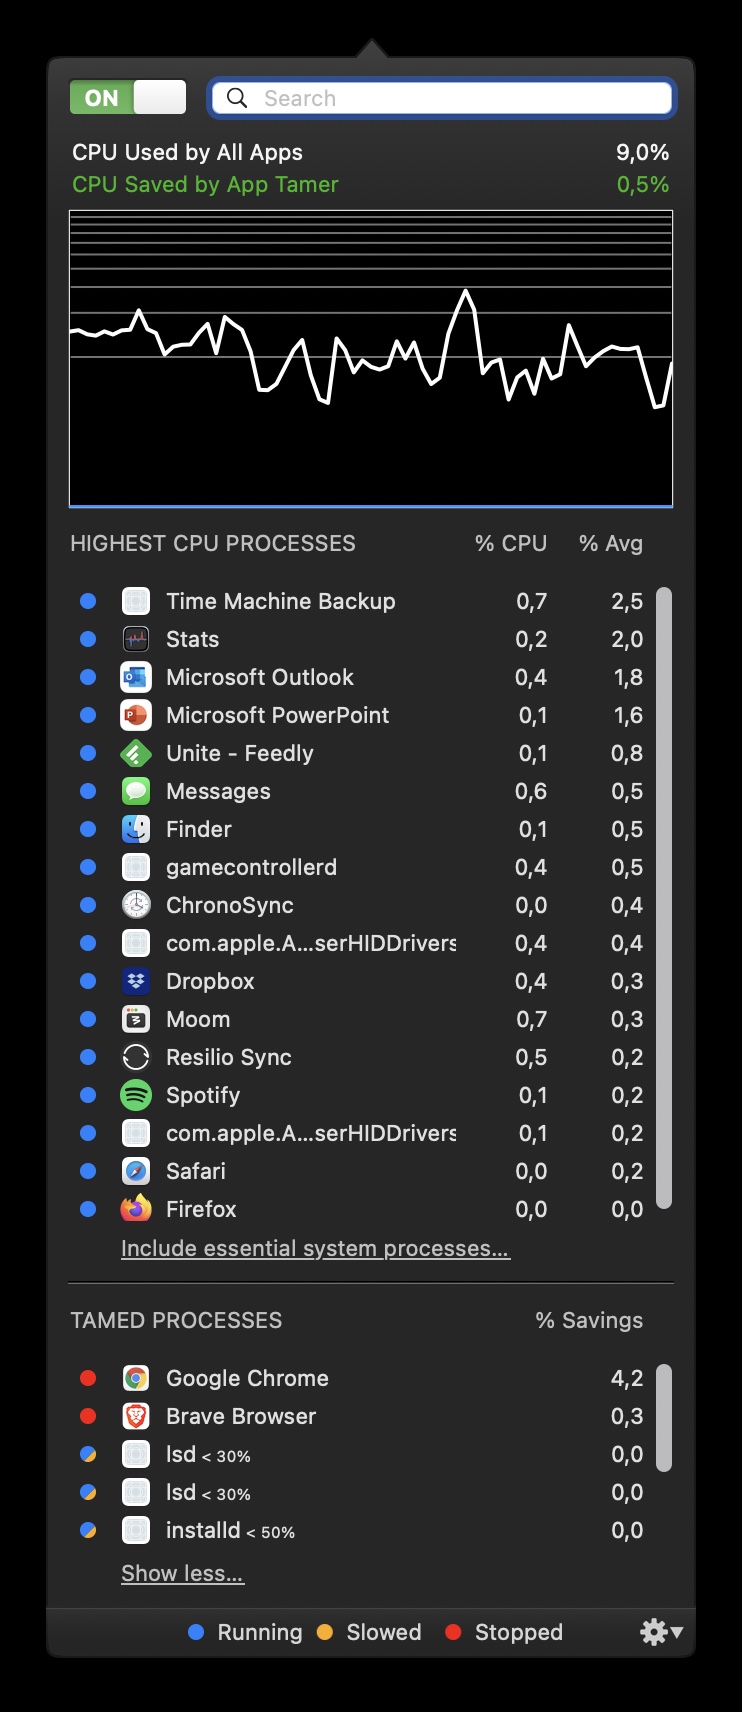Image resolution: width=742 pixels, height=1712 pixels.
Task: Click the Dropbox icon
Action: click(136, 981)
